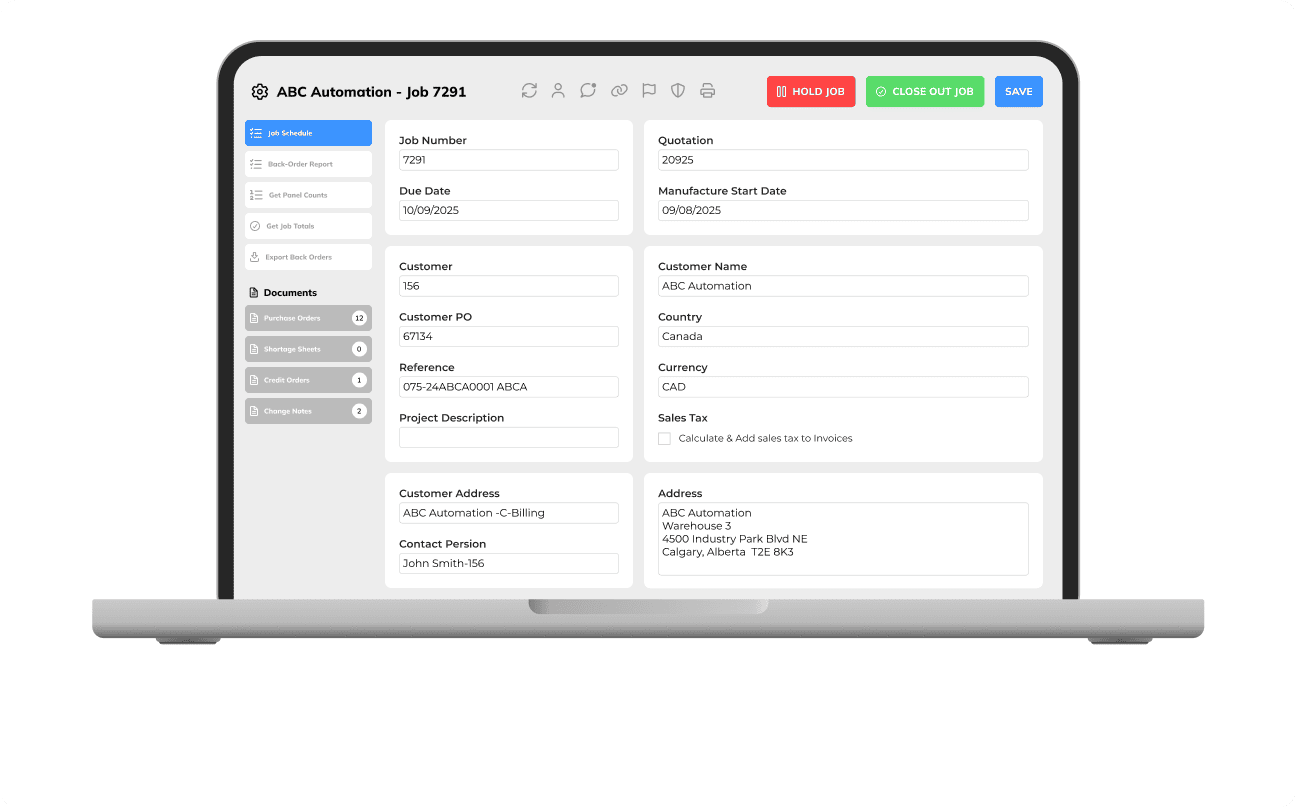Click the Reference field 075-24ABCA0001 ABCA
Screen dimensions: 1296x808
coord(509,387)
